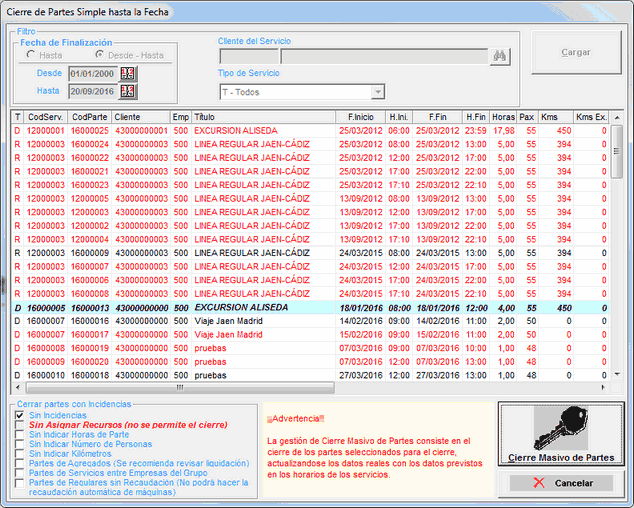The image size is (634, 508).
Task: Toggle the Sin Incidencias checkbox
Action: pos(19,415)
